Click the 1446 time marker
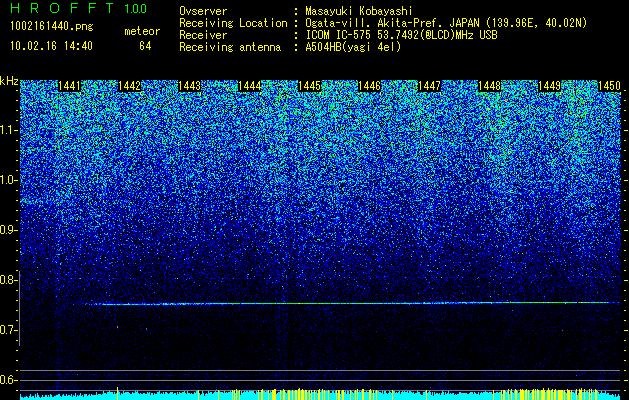 (369, 86)
